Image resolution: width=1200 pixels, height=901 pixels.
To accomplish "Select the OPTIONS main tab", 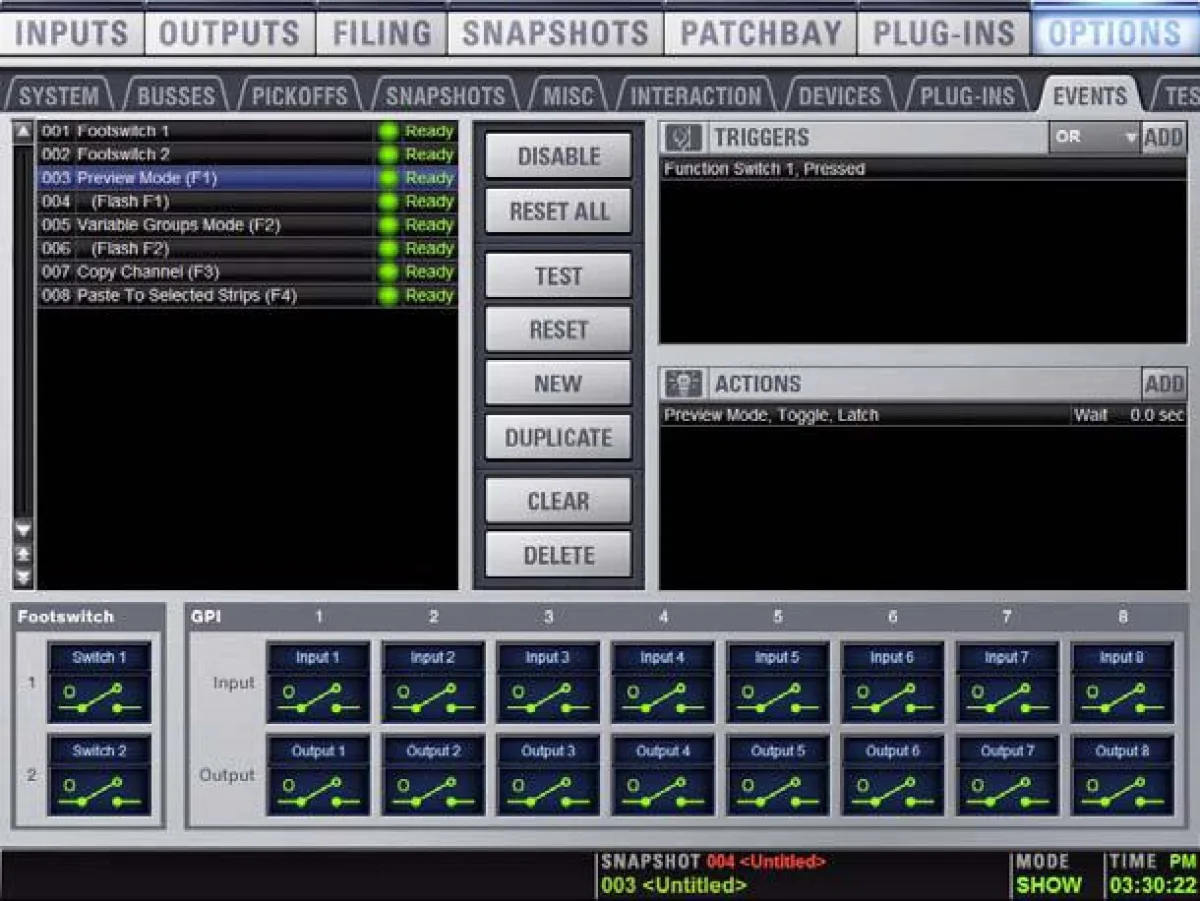I will [x=1115, y=33].
